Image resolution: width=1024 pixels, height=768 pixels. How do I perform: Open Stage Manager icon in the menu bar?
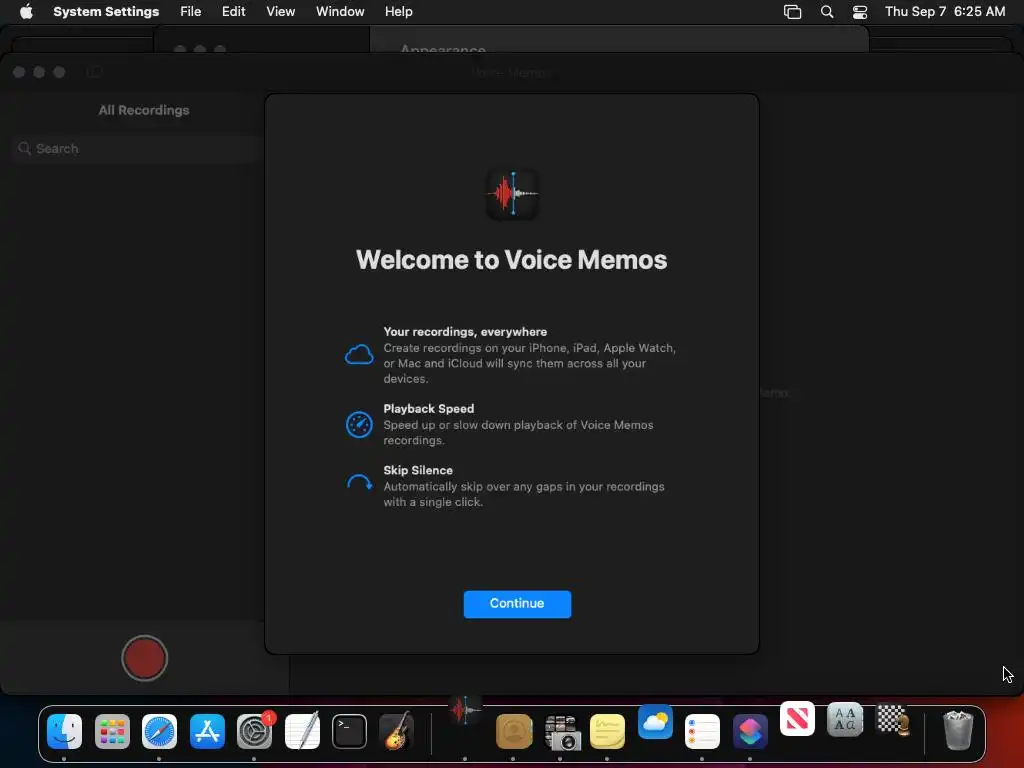click(792, 12)
